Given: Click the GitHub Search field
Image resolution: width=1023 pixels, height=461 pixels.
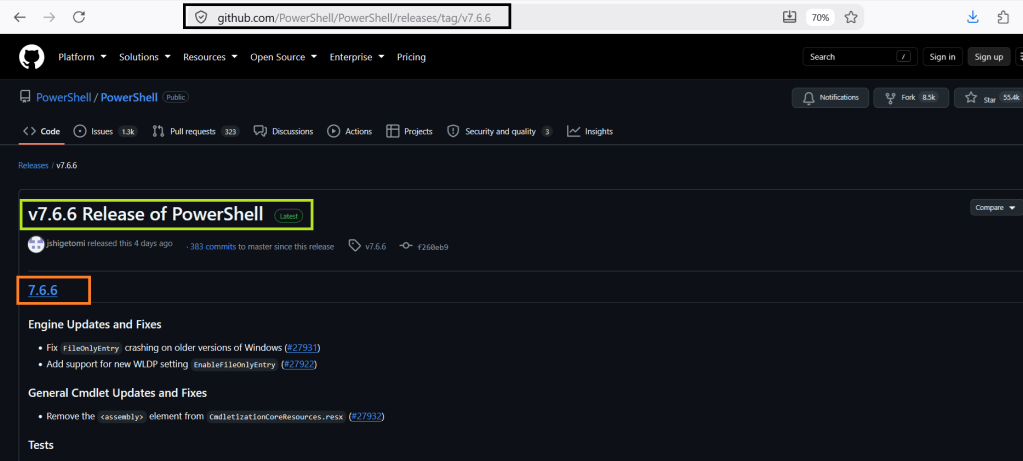Looking at the screenshot, I should [x=860, y=57].
